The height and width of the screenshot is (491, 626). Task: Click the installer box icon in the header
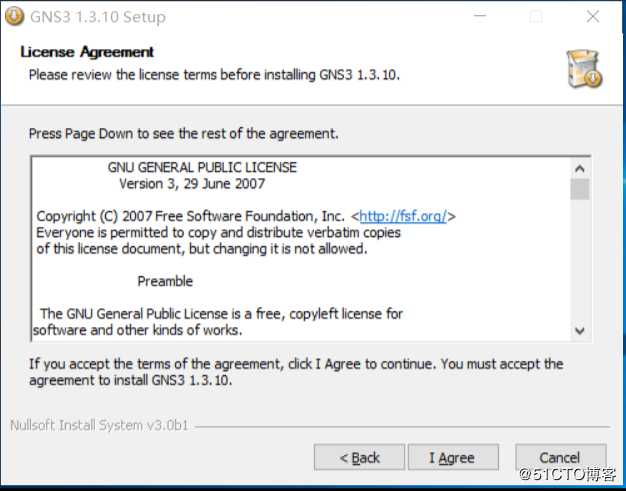tap(582, 66)
